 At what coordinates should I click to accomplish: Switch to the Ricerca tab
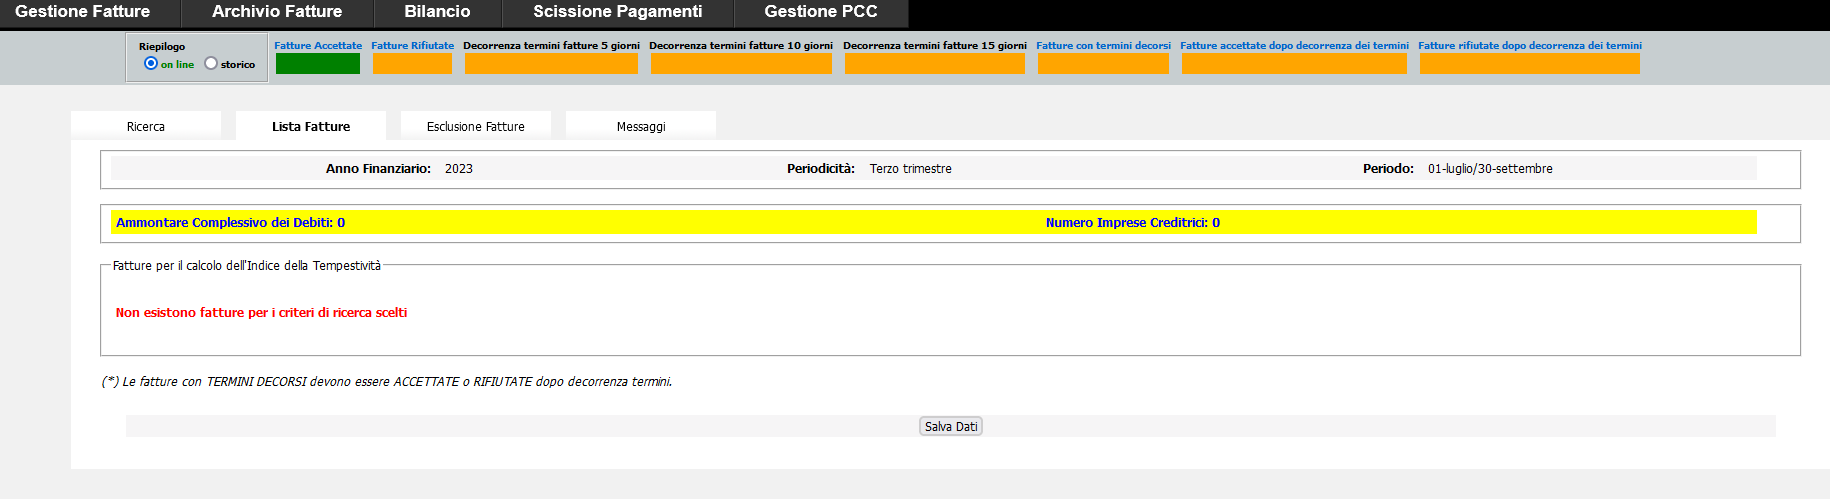[x=146, y=126]
